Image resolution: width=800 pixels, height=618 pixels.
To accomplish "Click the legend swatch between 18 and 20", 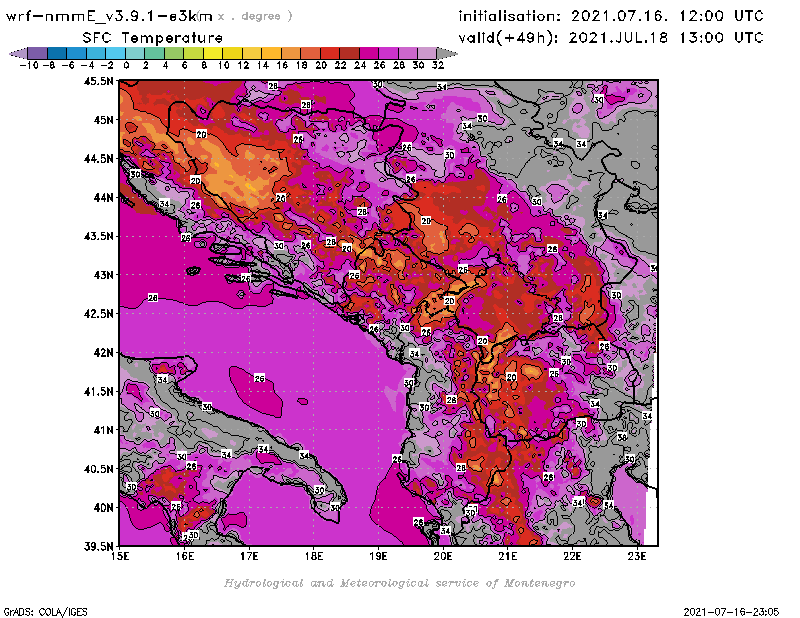I will click(x=310, y=53).
